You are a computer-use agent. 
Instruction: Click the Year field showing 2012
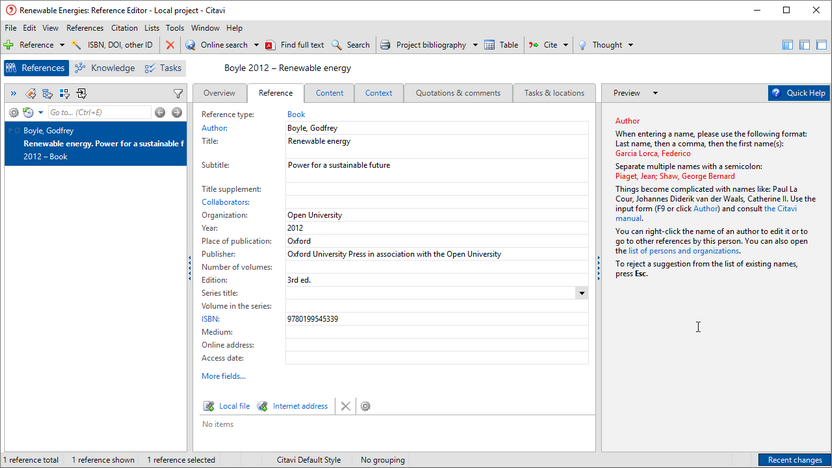click(437, 228)
